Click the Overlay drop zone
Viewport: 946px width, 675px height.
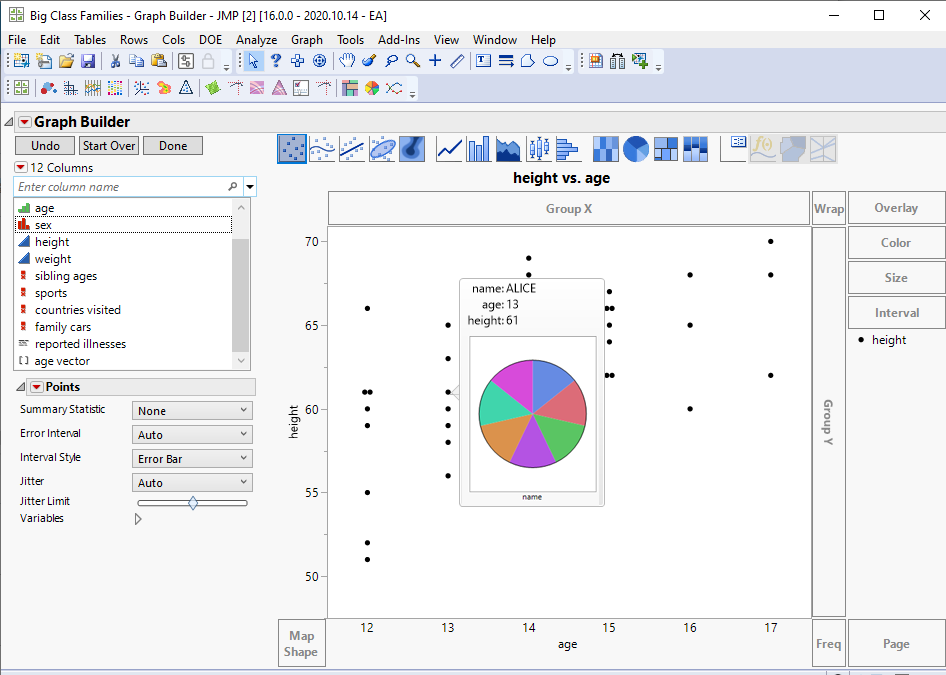[897, 208]
